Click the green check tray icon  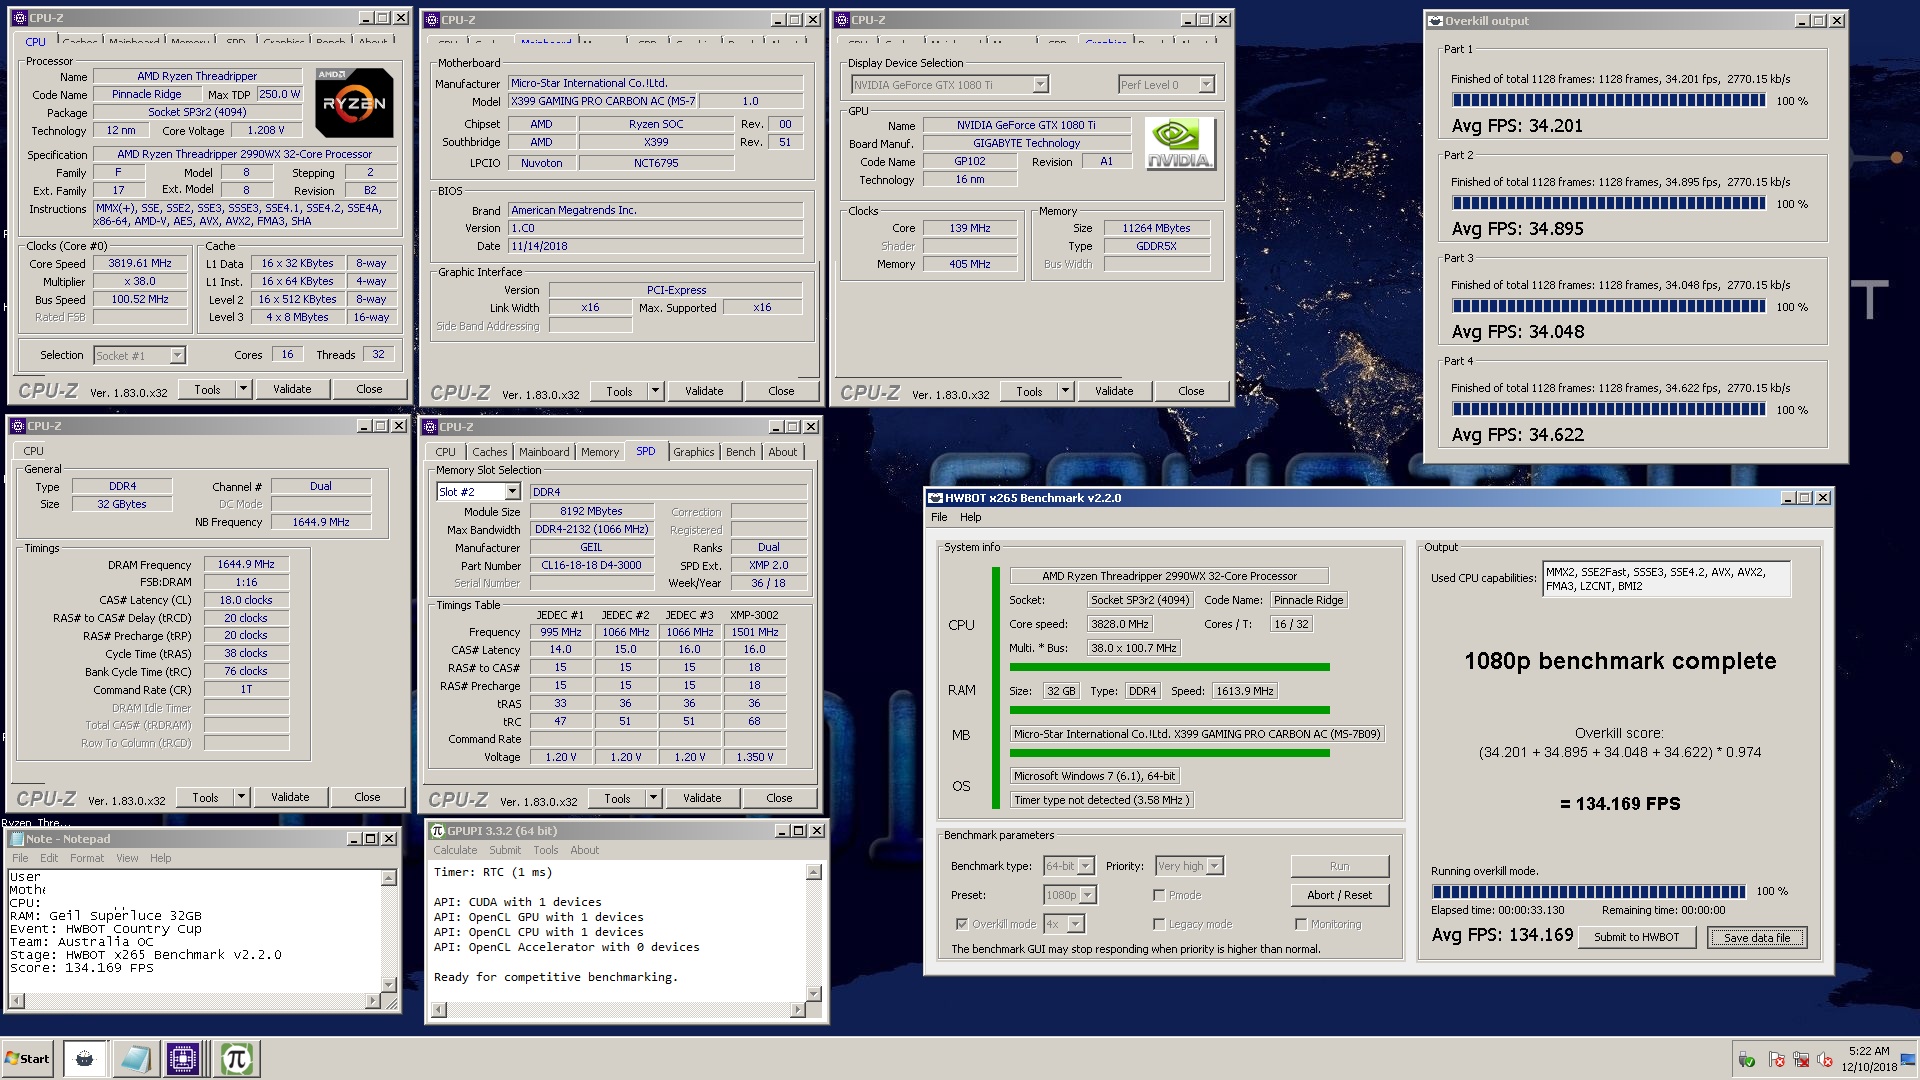click(1747, 1060)
